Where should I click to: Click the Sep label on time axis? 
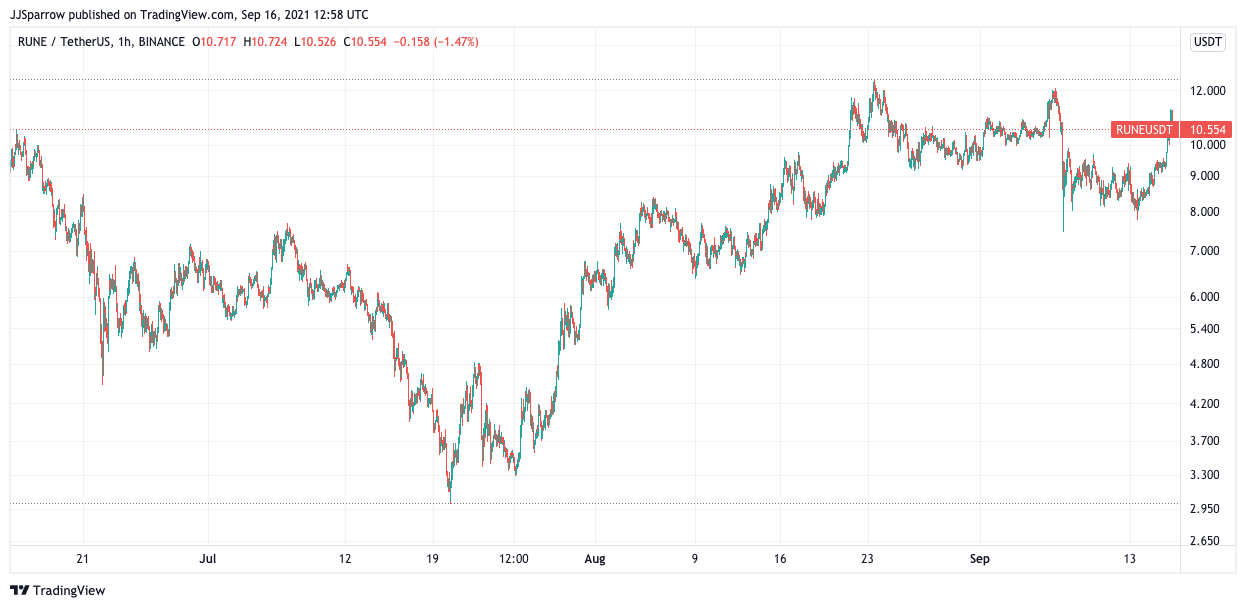tap(979, 559)
